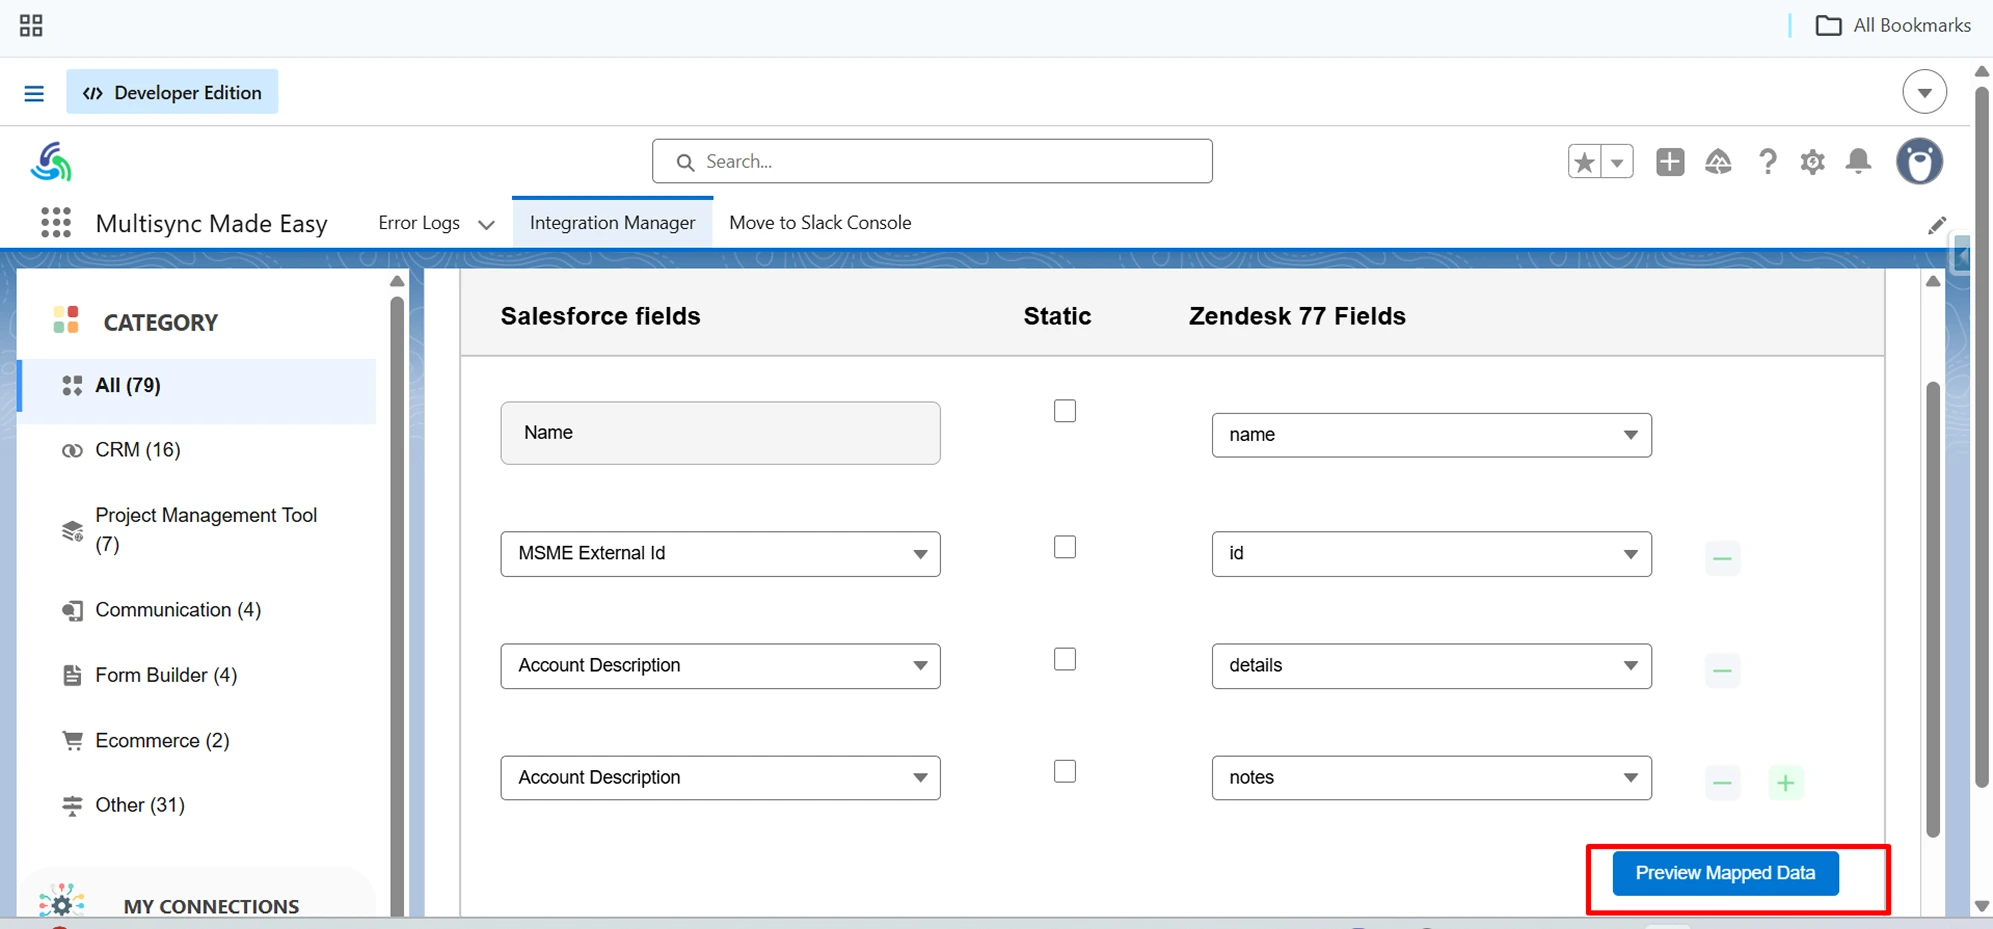The height and width of the screenshot is (929, 1993).
Task: Click the mapping panel vertical scrollbar
Action: click(1933, 608)
